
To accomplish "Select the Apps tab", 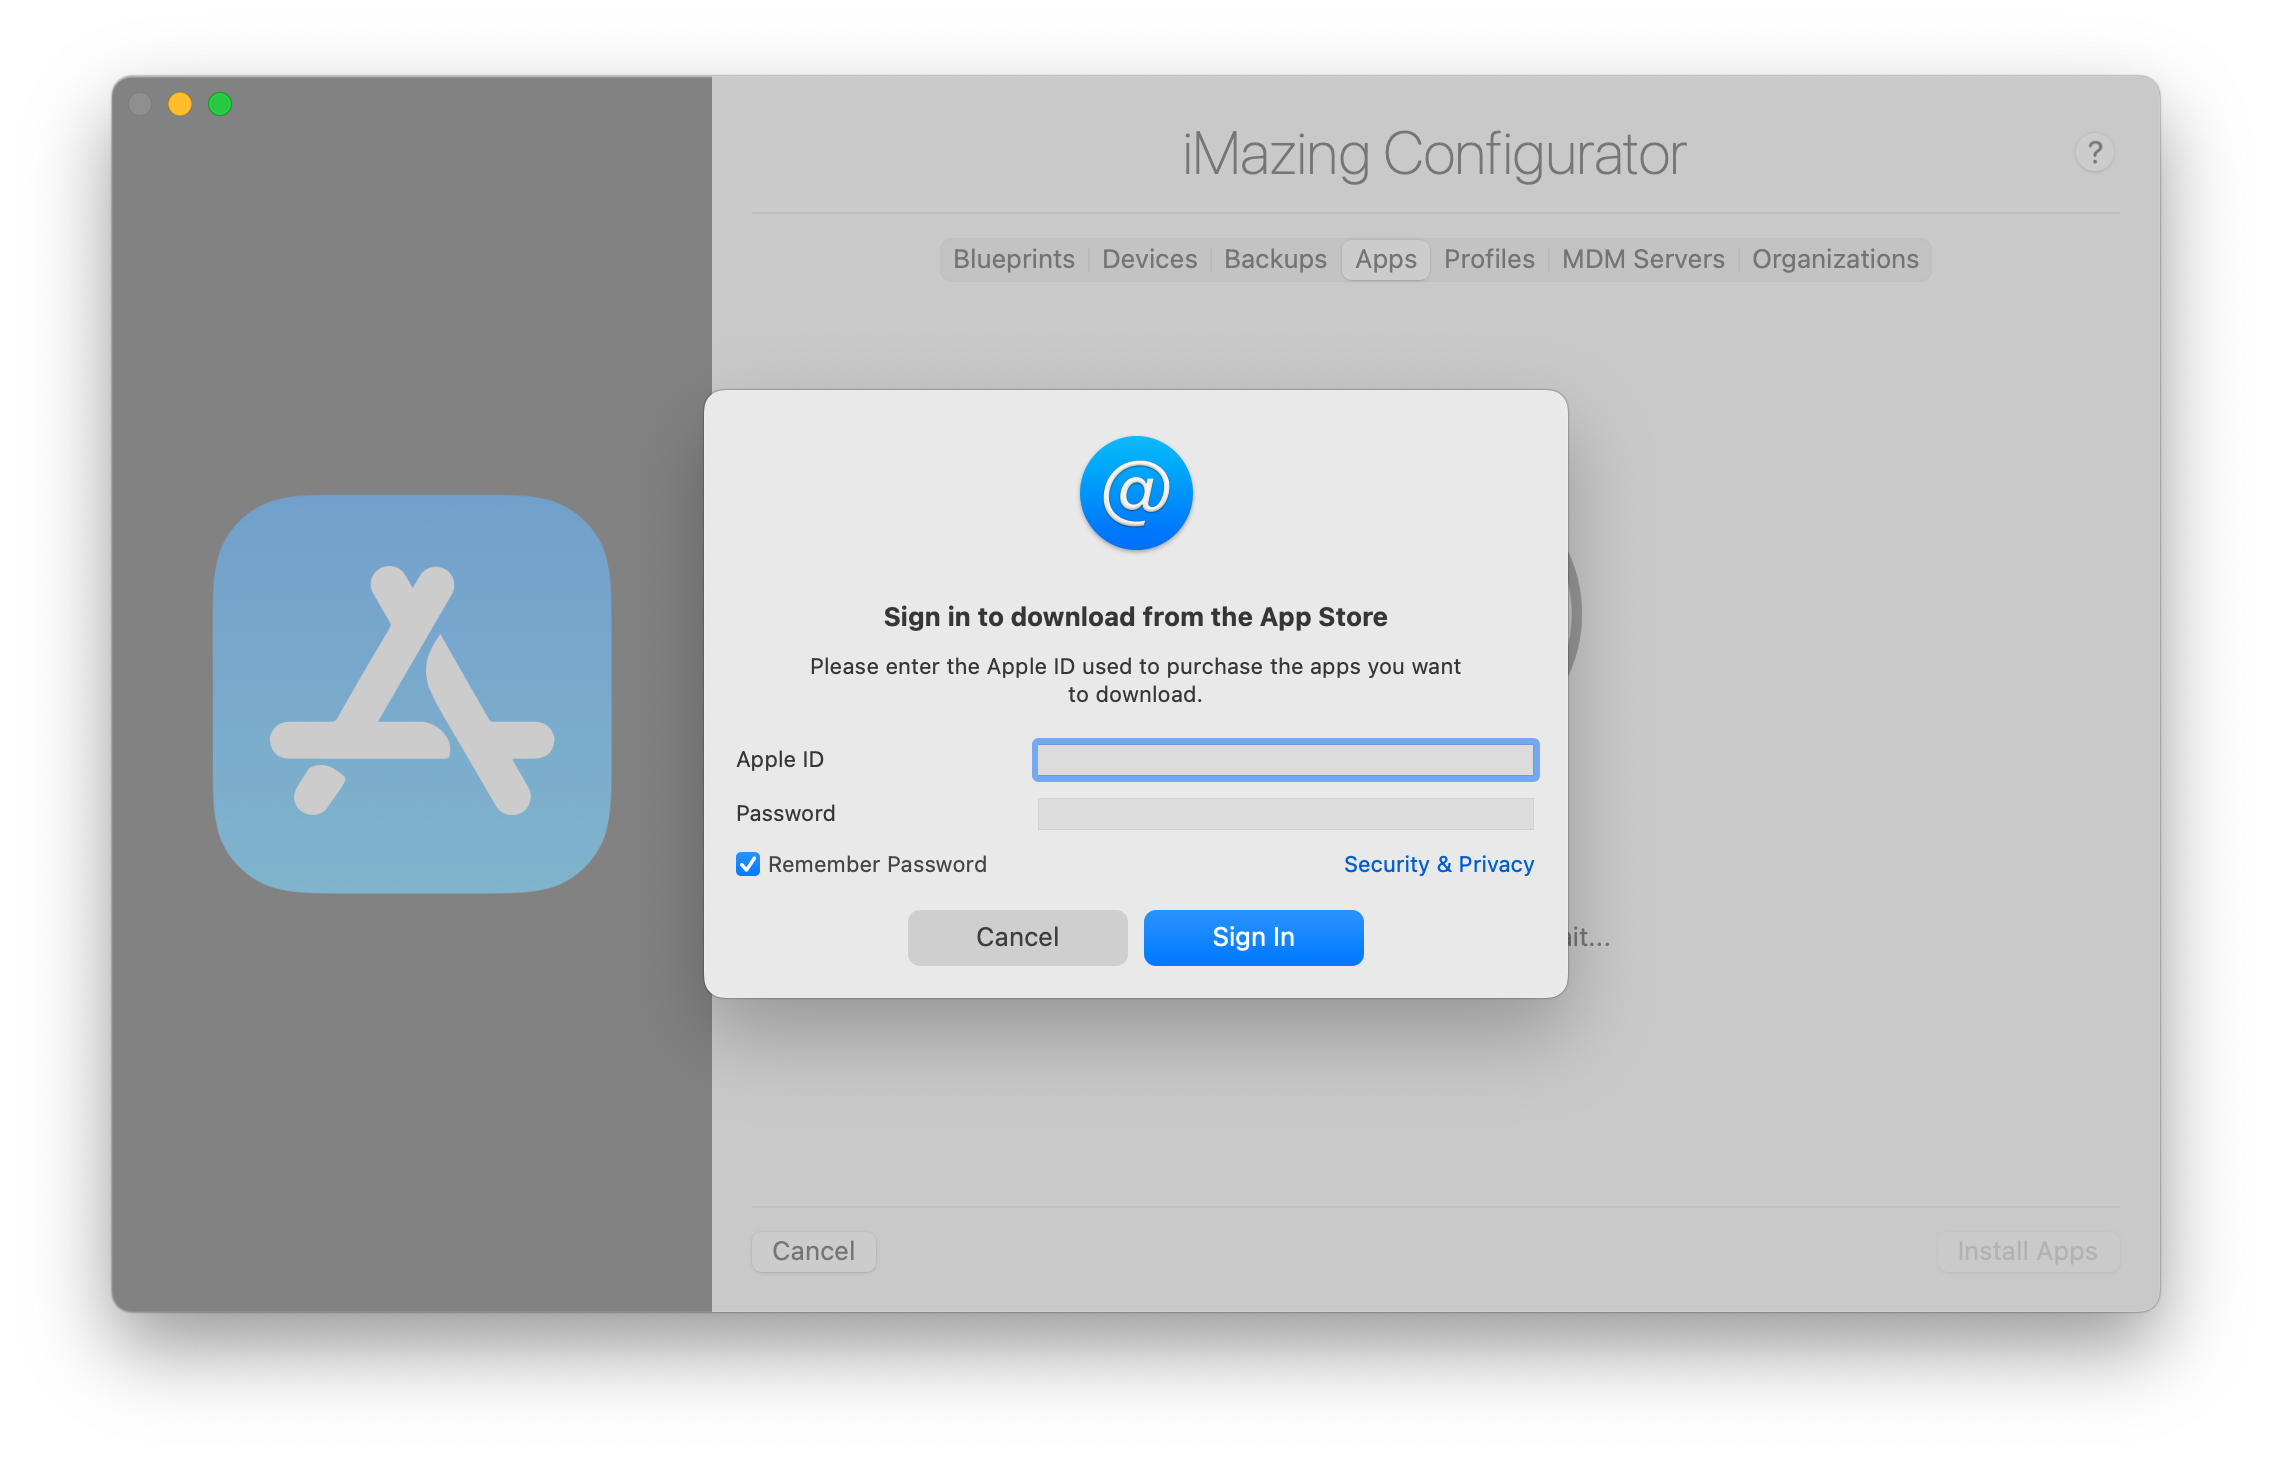I will pyautogui.click(x=1385, y=259).
